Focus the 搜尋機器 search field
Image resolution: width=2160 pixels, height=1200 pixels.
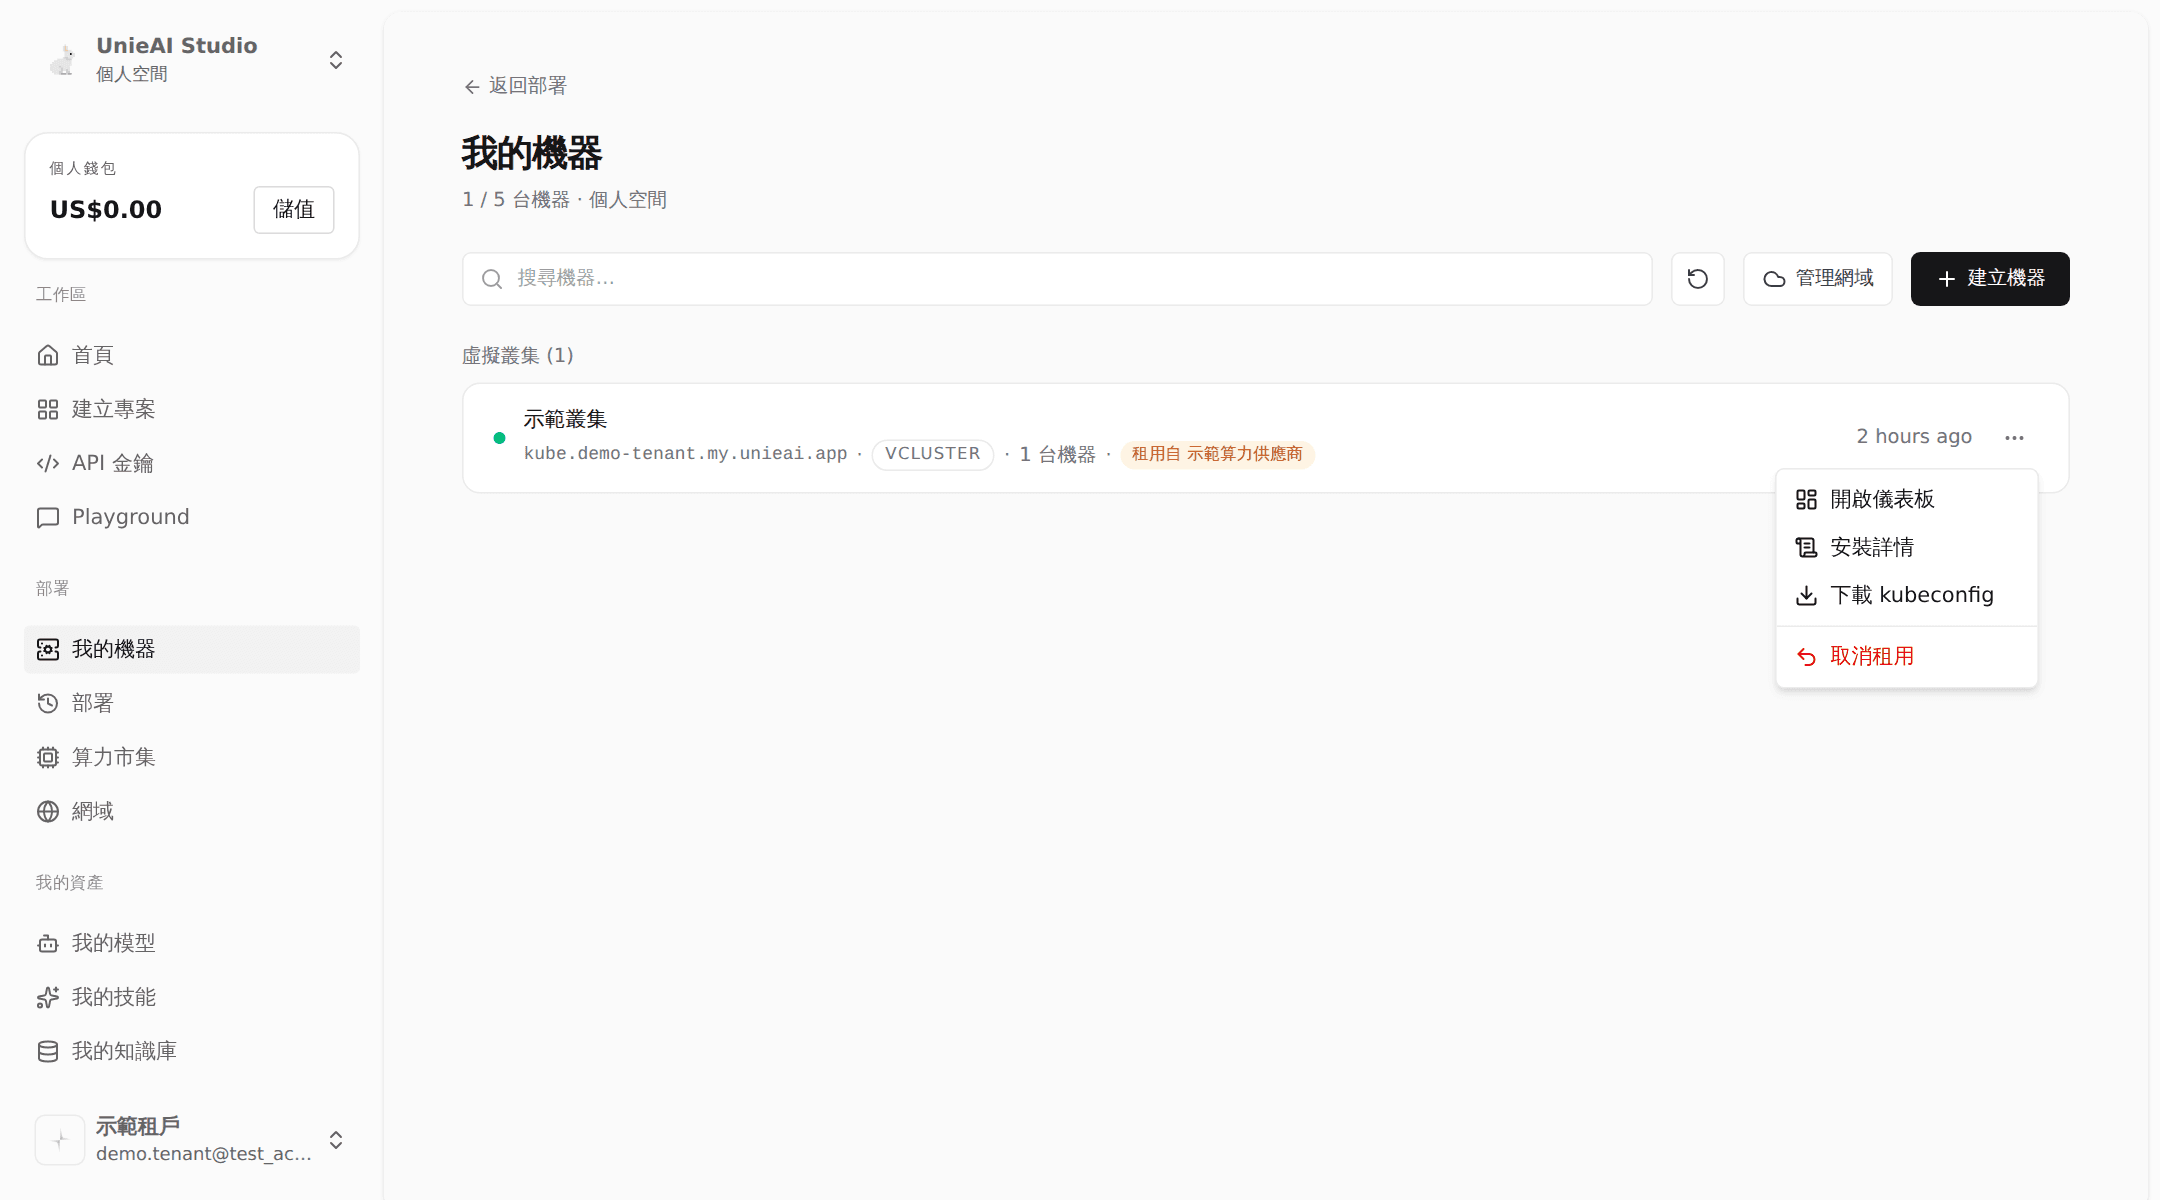point(1056,279)
